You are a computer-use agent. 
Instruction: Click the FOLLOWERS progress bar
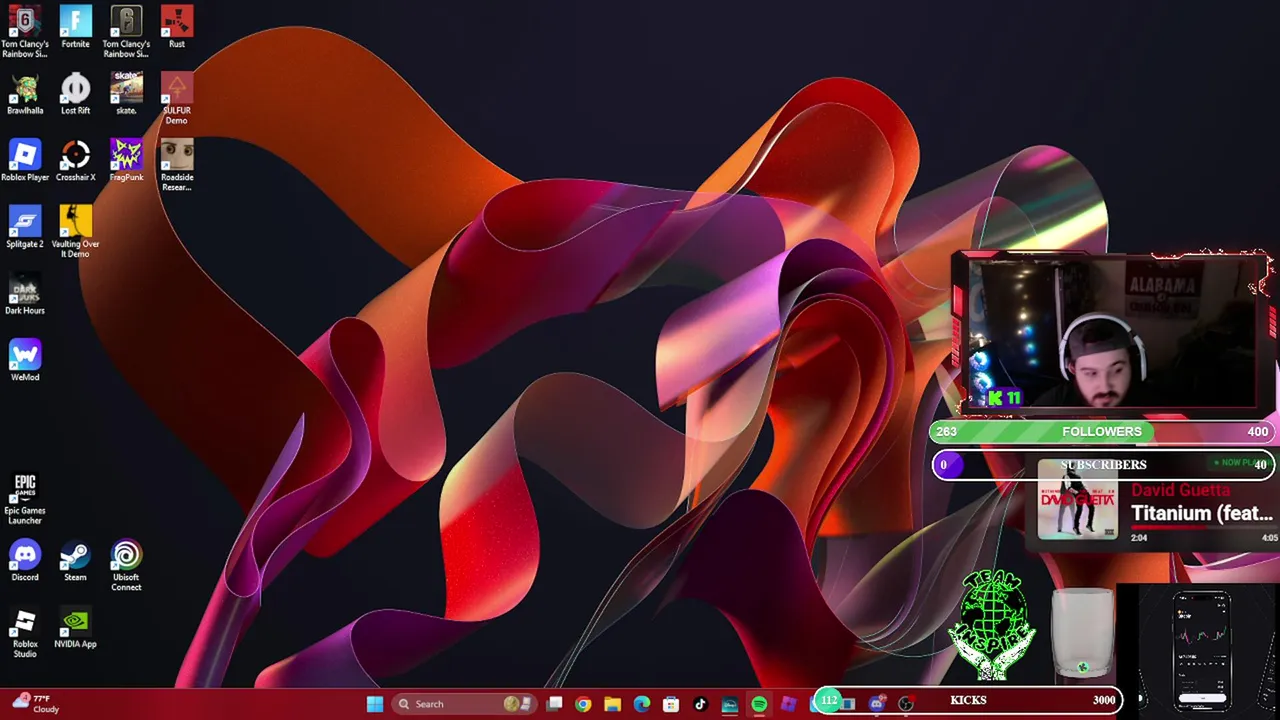click(1102, 432)
